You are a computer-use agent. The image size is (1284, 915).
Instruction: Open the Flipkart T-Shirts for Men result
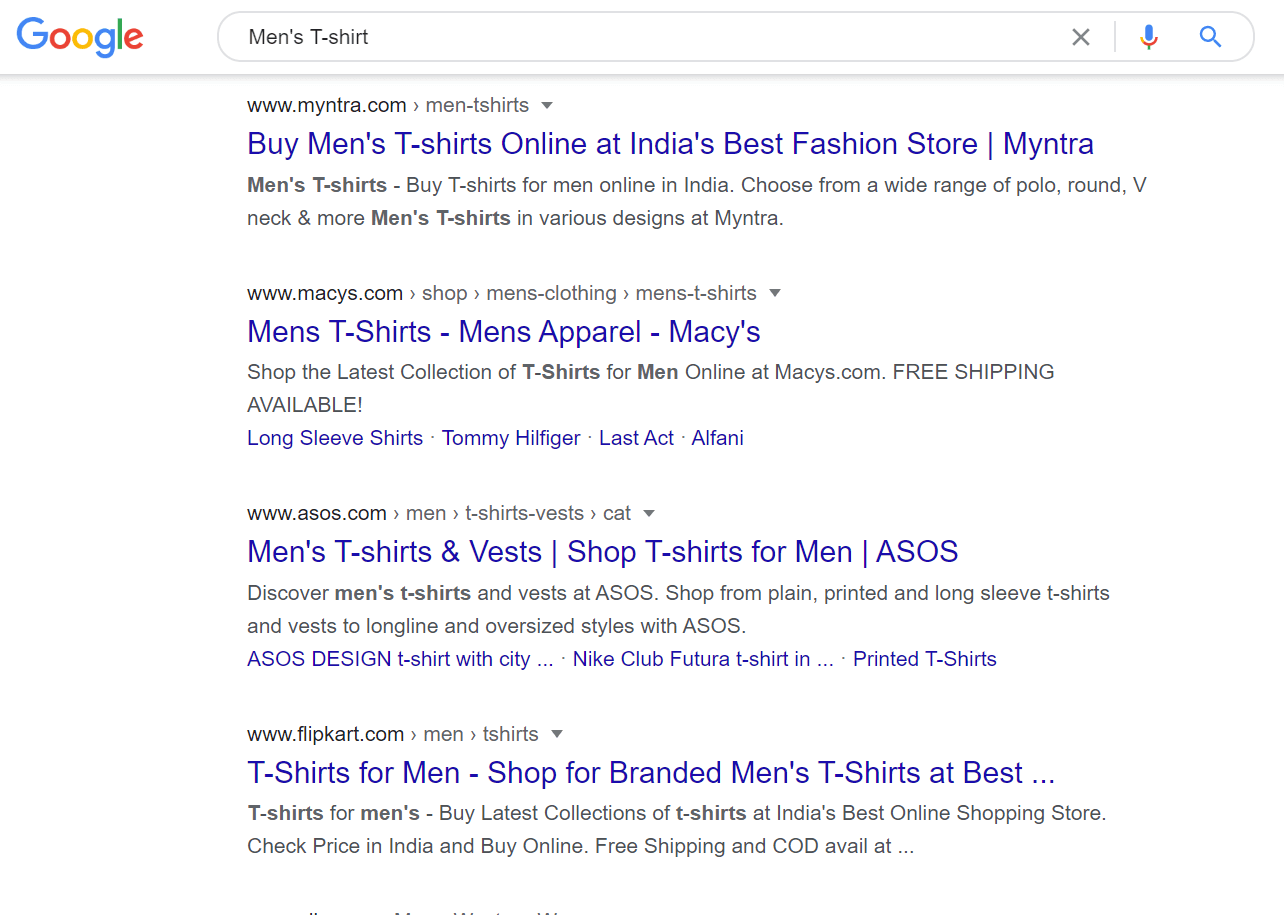point(652,772)
